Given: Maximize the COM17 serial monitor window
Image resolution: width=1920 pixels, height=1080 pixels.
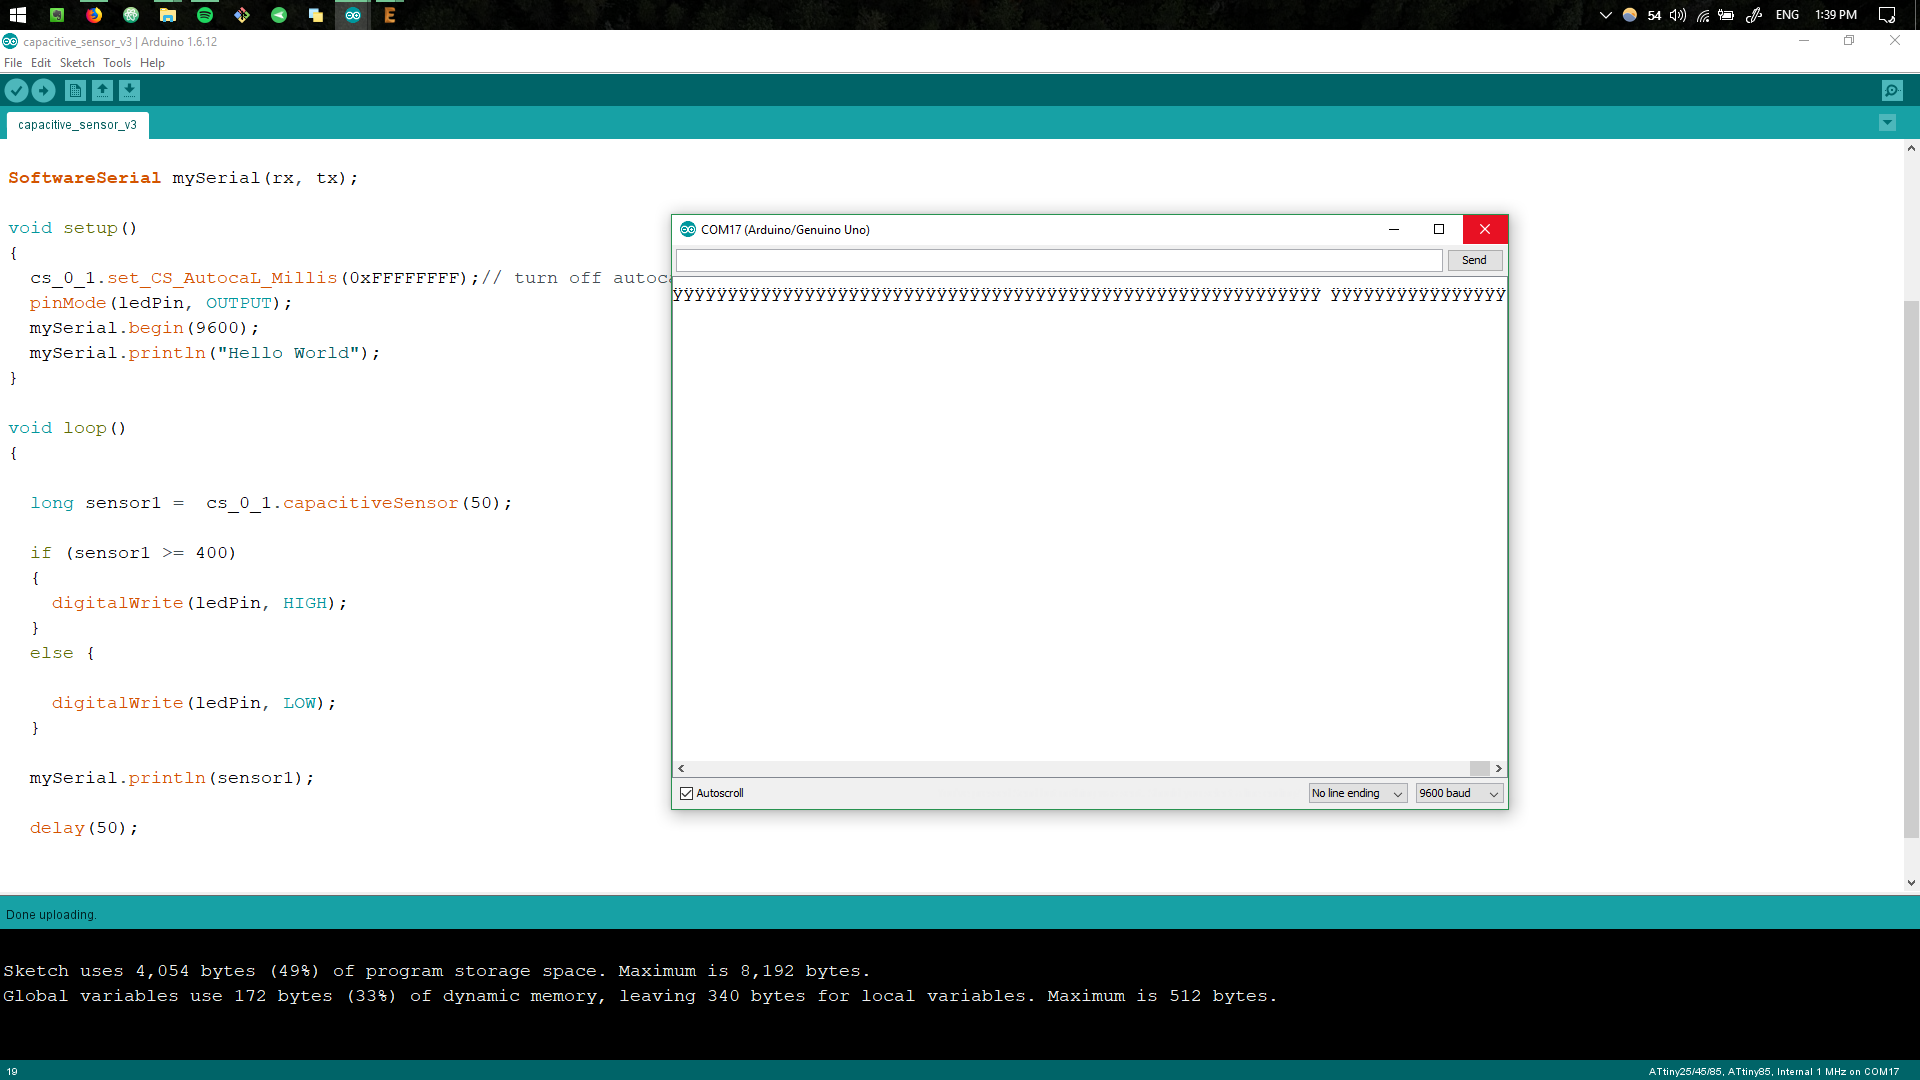Looking at the screenshot, I should click(1439, 229).
